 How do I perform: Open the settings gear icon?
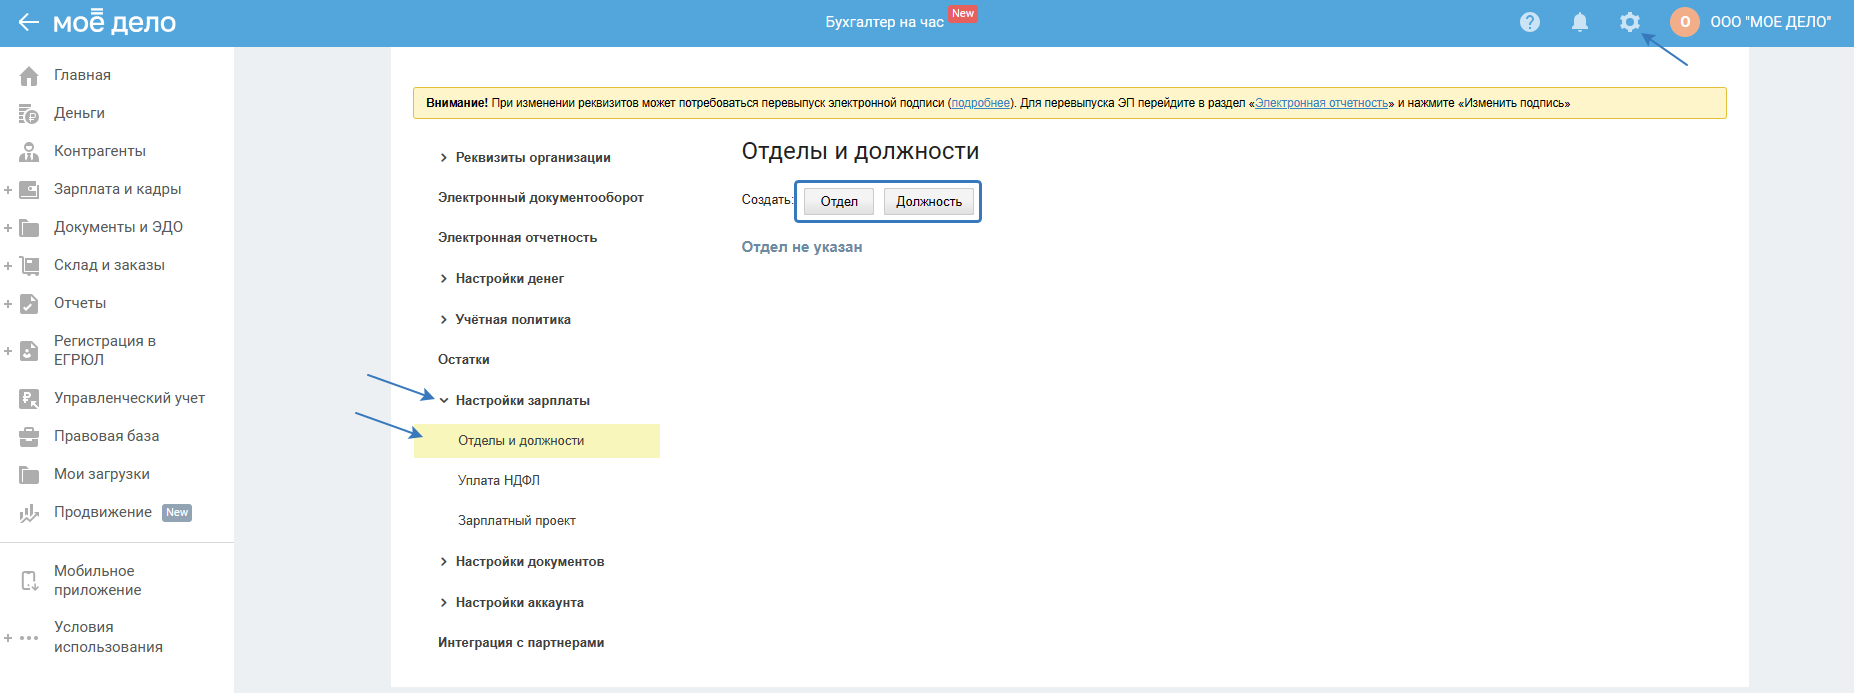pos(1630,22)
